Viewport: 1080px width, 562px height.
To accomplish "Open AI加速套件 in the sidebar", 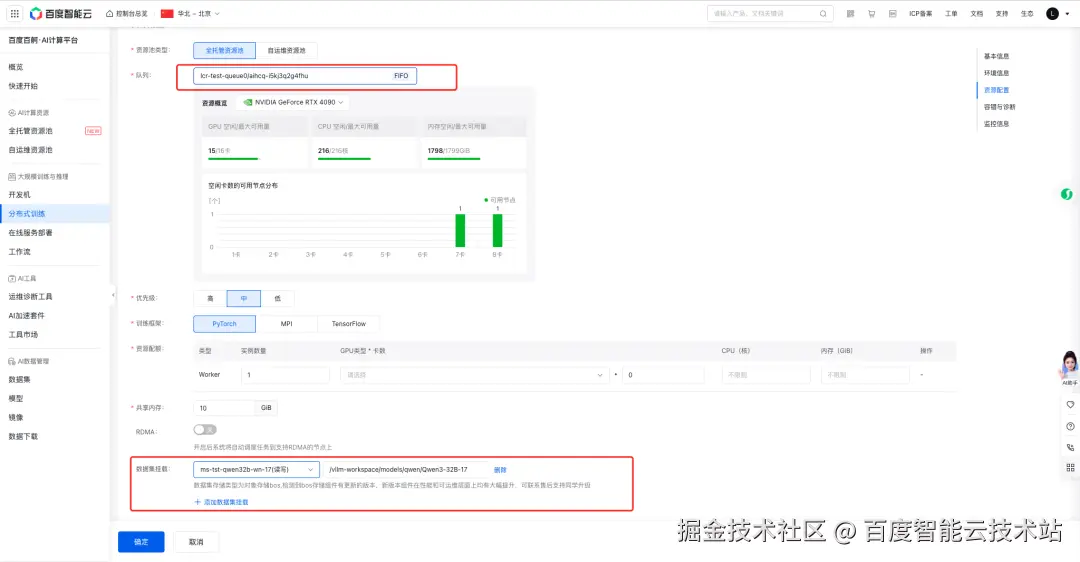I will pyautogui.click(x=27, y=315).
